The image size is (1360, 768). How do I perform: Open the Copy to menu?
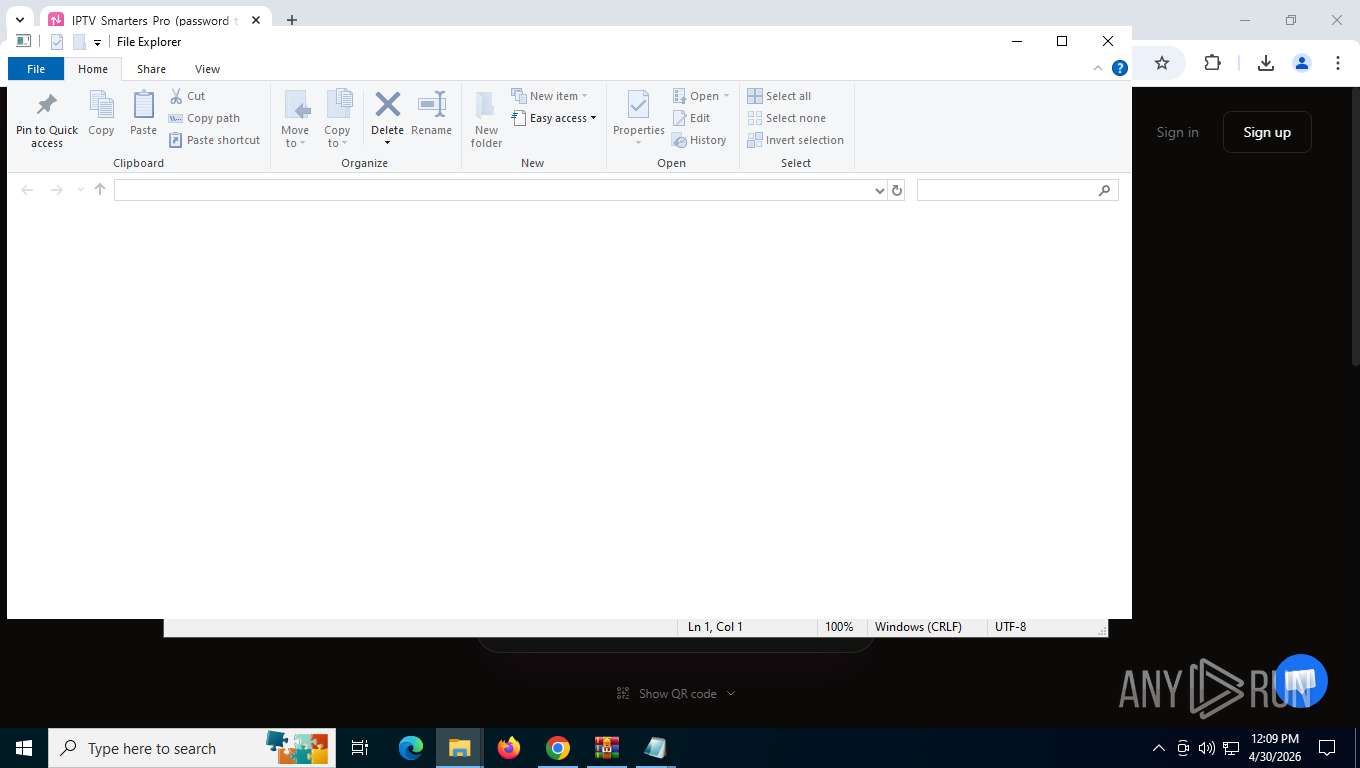(x=337, y=119)
